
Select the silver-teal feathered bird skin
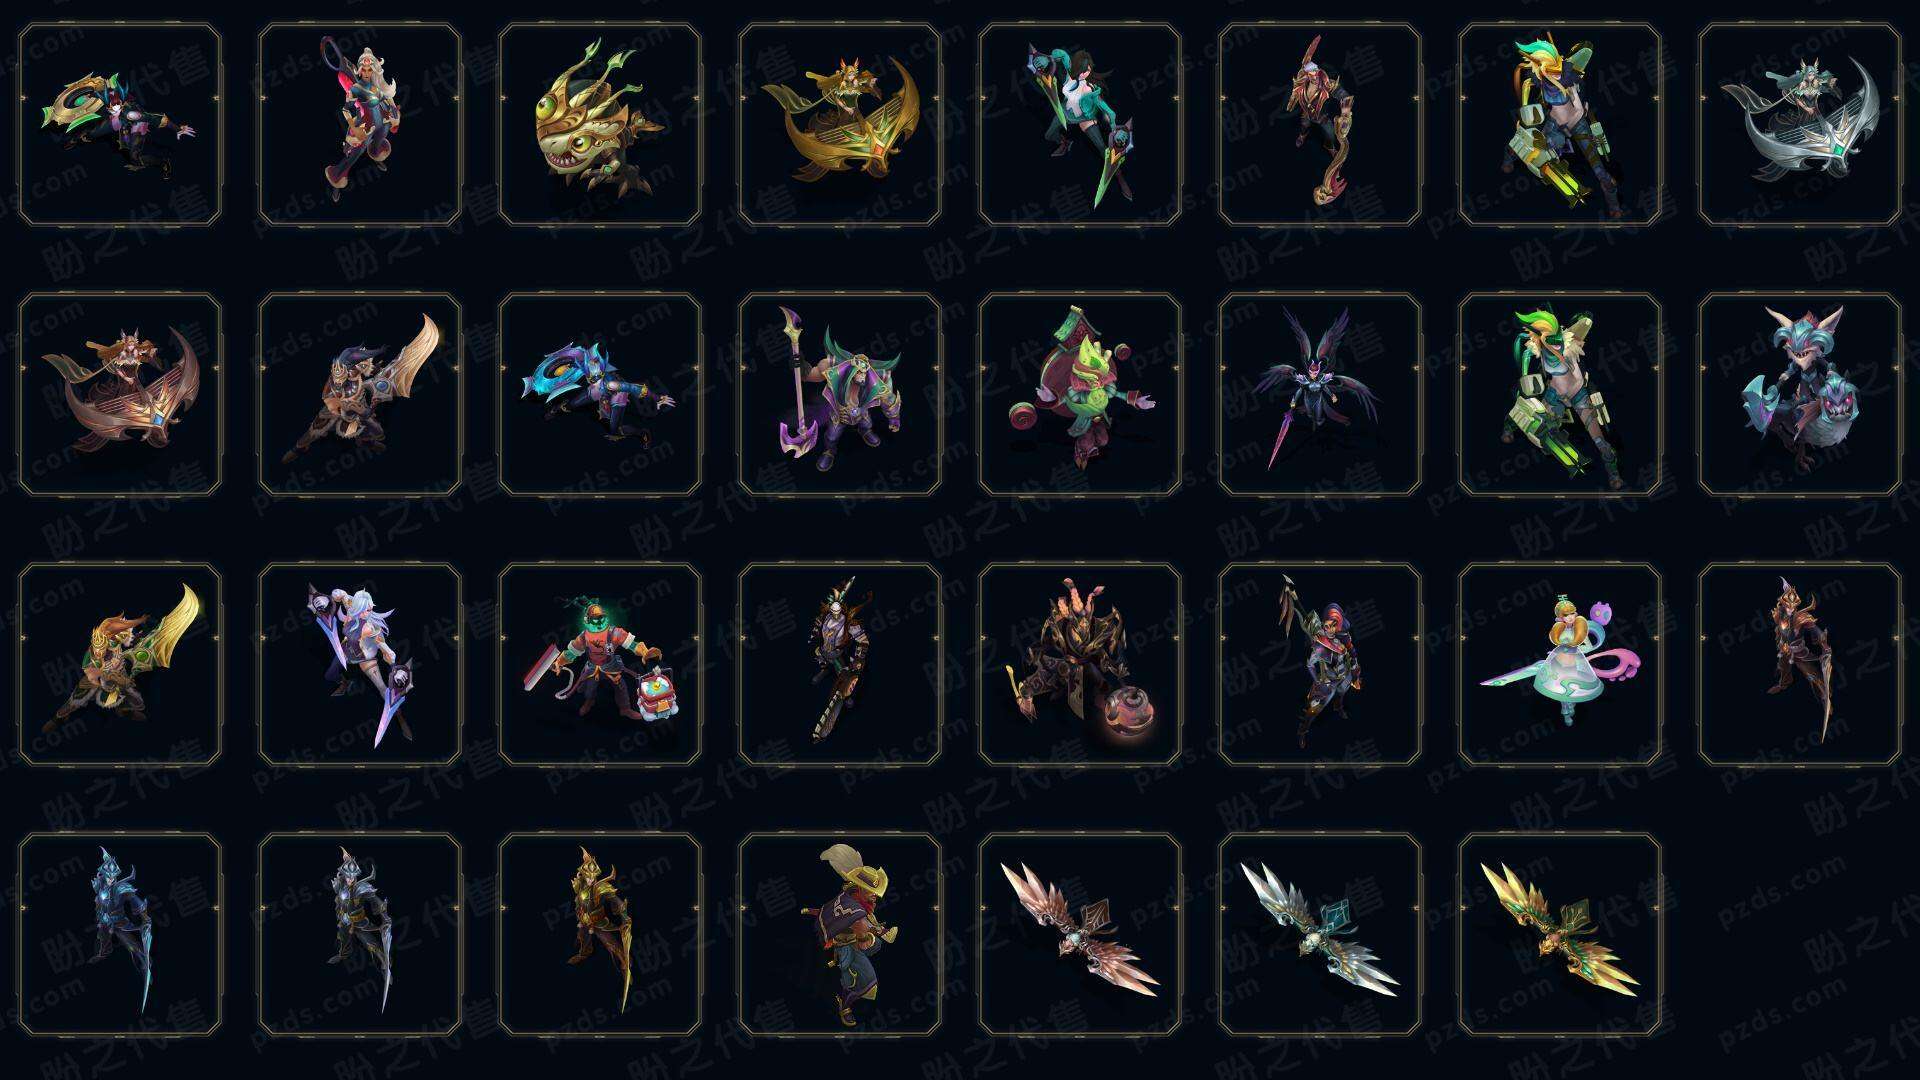pos(1320,934)
